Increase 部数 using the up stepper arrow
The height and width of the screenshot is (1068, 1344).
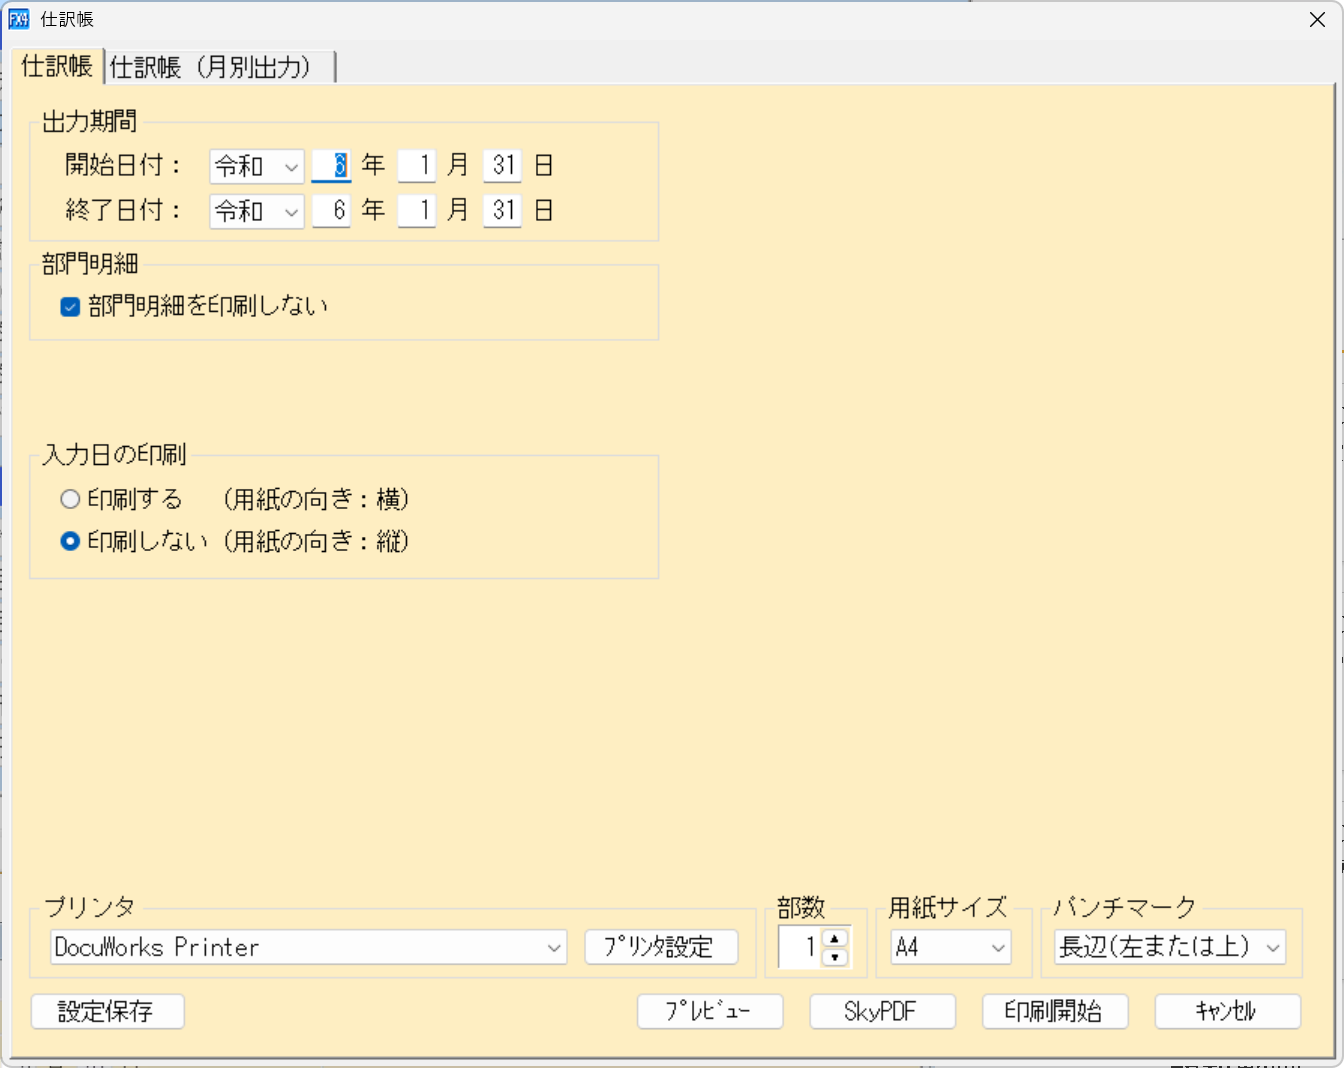[834, 940]
